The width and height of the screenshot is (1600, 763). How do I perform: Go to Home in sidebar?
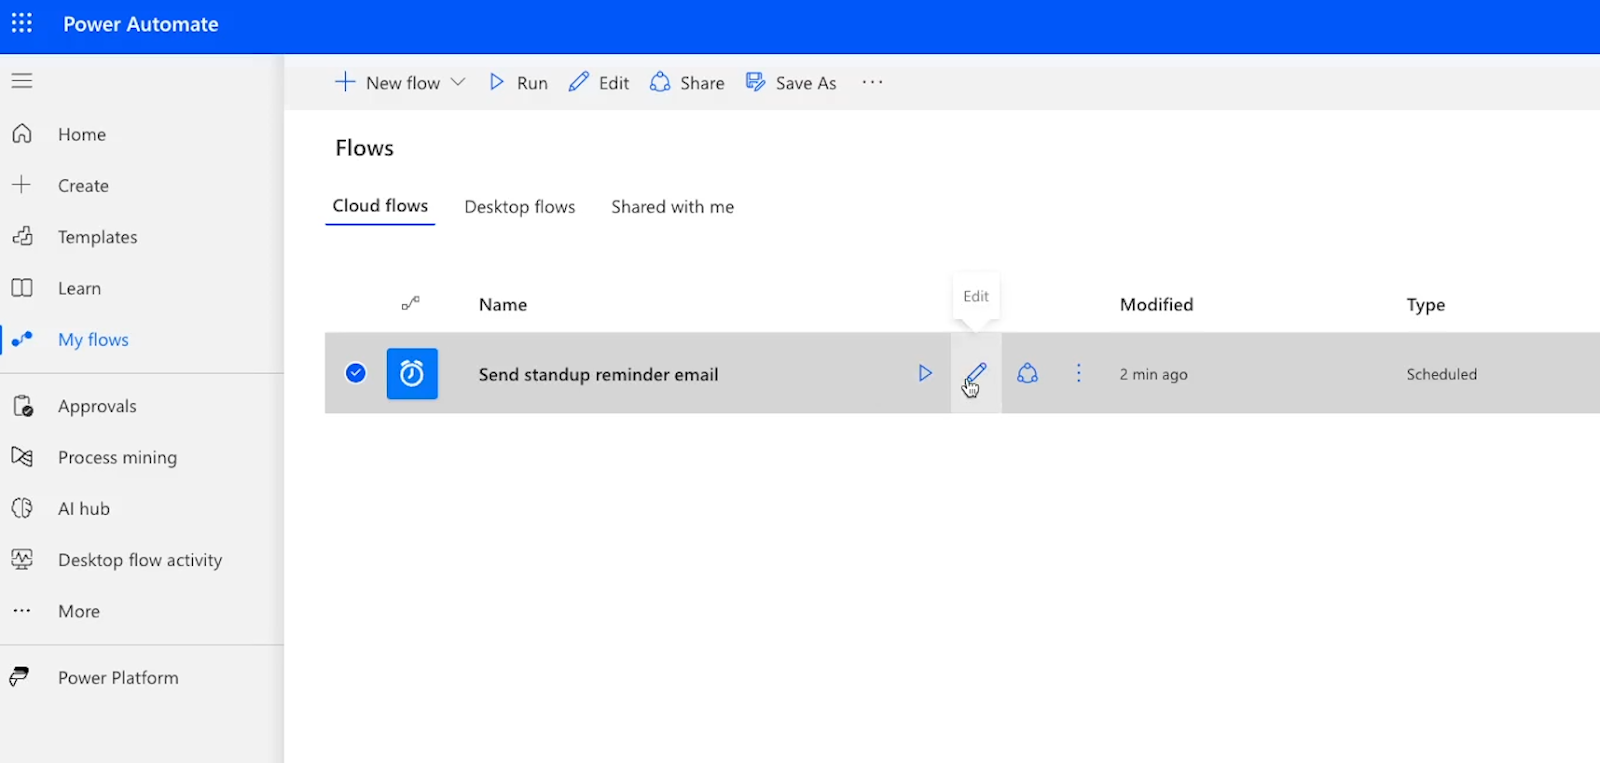click(82, 134)
